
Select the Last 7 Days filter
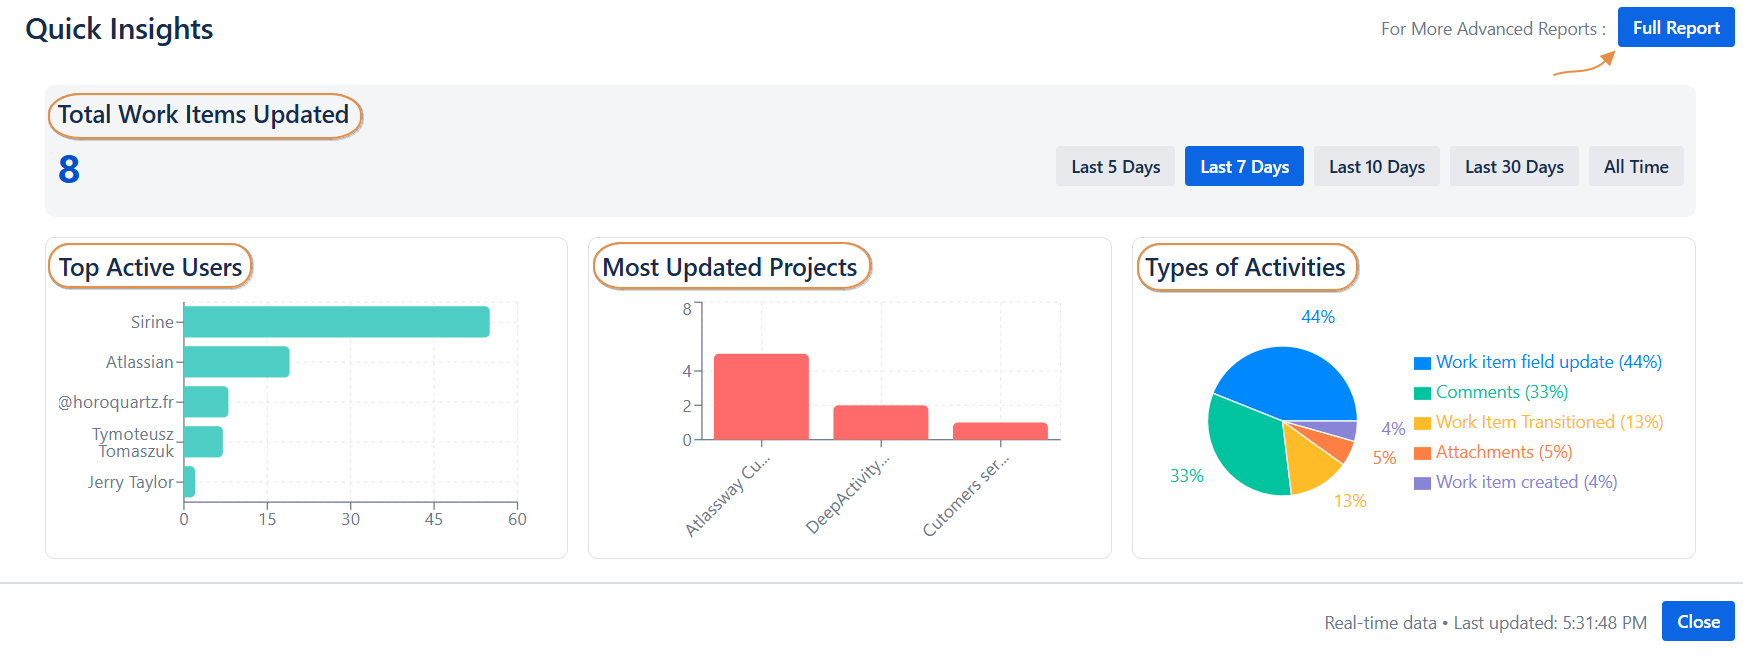[x=1244, y=167]
